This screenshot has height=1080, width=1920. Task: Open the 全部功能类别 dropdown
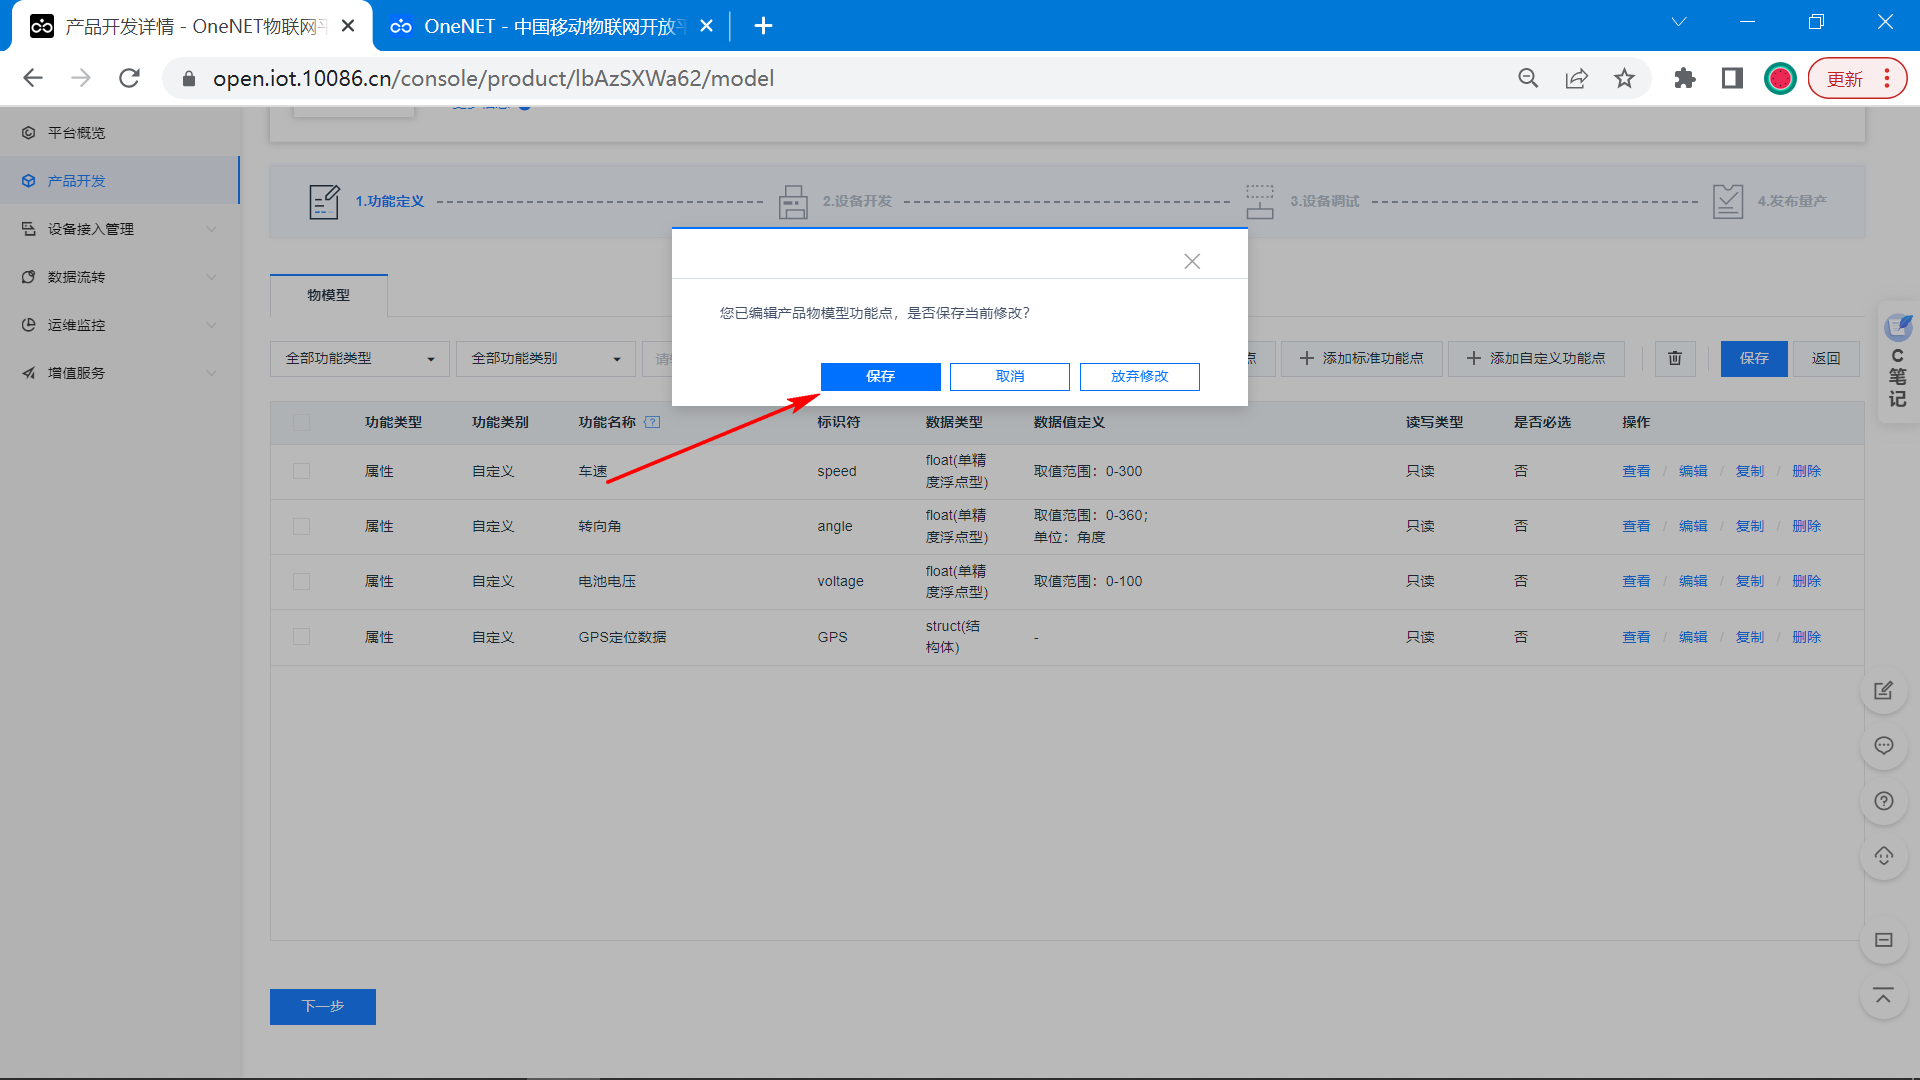click(545, 358)
